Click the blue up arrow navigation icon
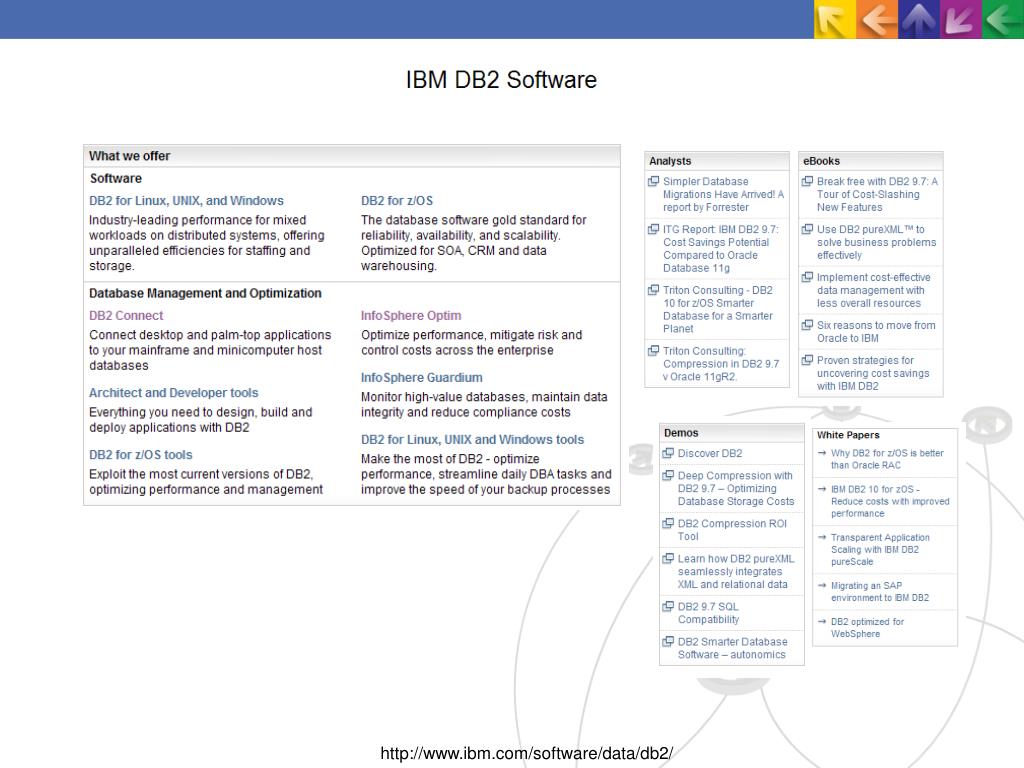The width and height of the screenshot is (1024, 768). click(918, 19)
